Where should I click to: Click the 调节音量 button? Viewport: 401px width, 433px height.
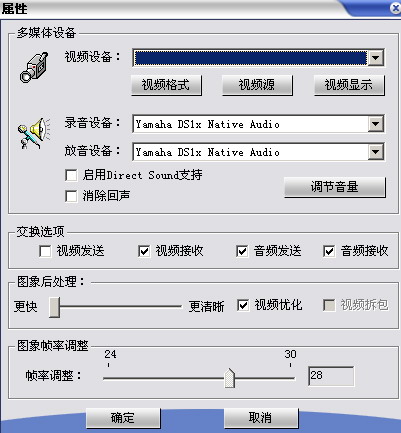335,187
